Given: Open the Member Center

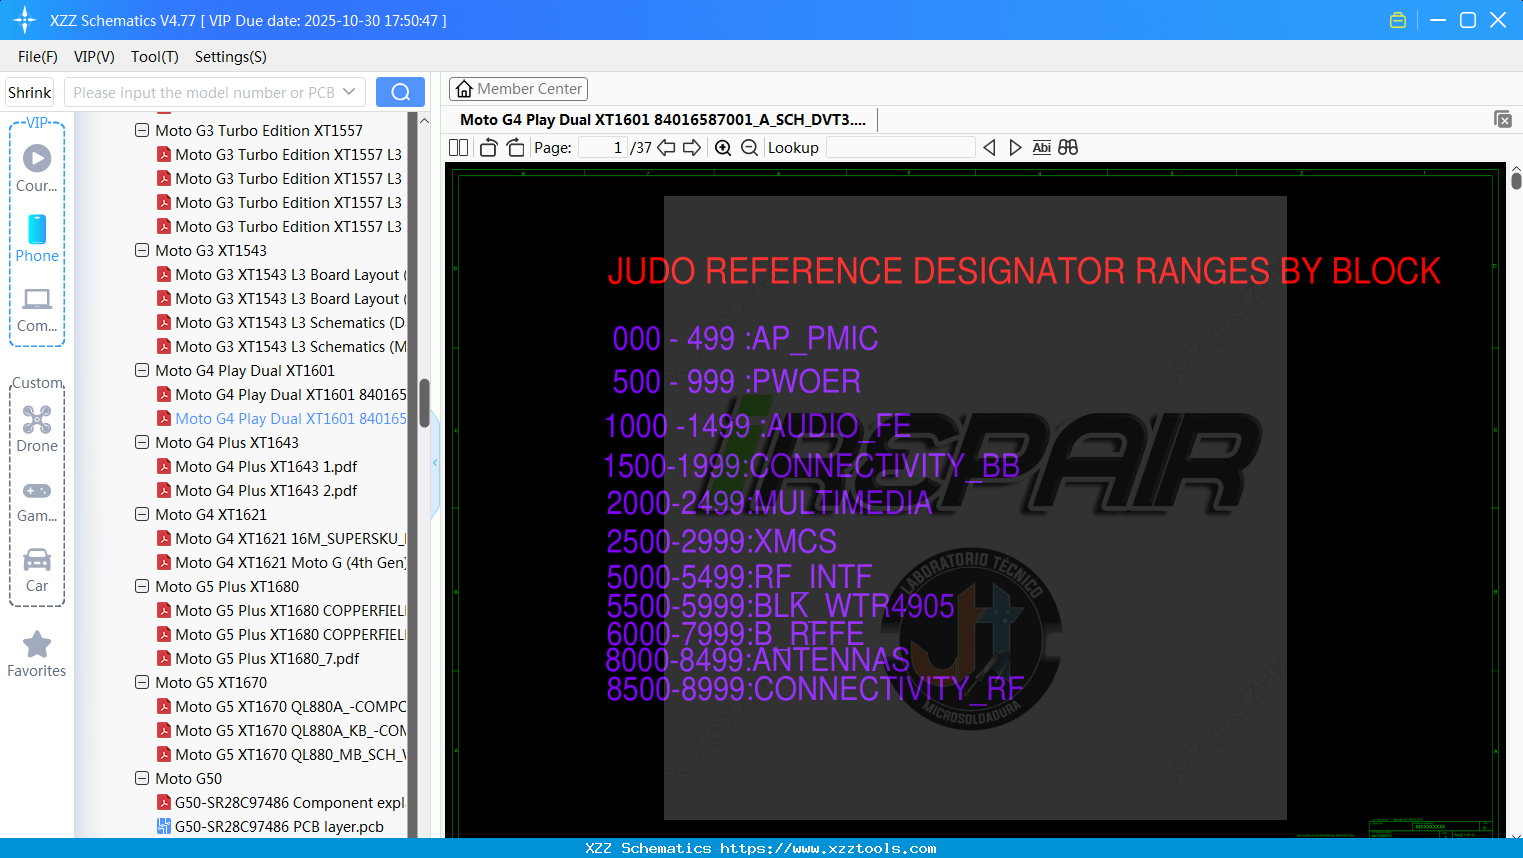Looking at the screenshot, I should coord(518,89).
